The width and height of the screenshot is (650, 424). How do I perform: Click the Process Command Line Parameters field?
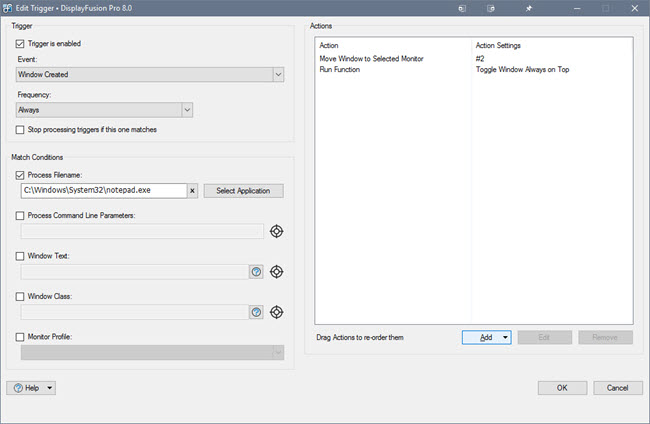pos(142,231)
